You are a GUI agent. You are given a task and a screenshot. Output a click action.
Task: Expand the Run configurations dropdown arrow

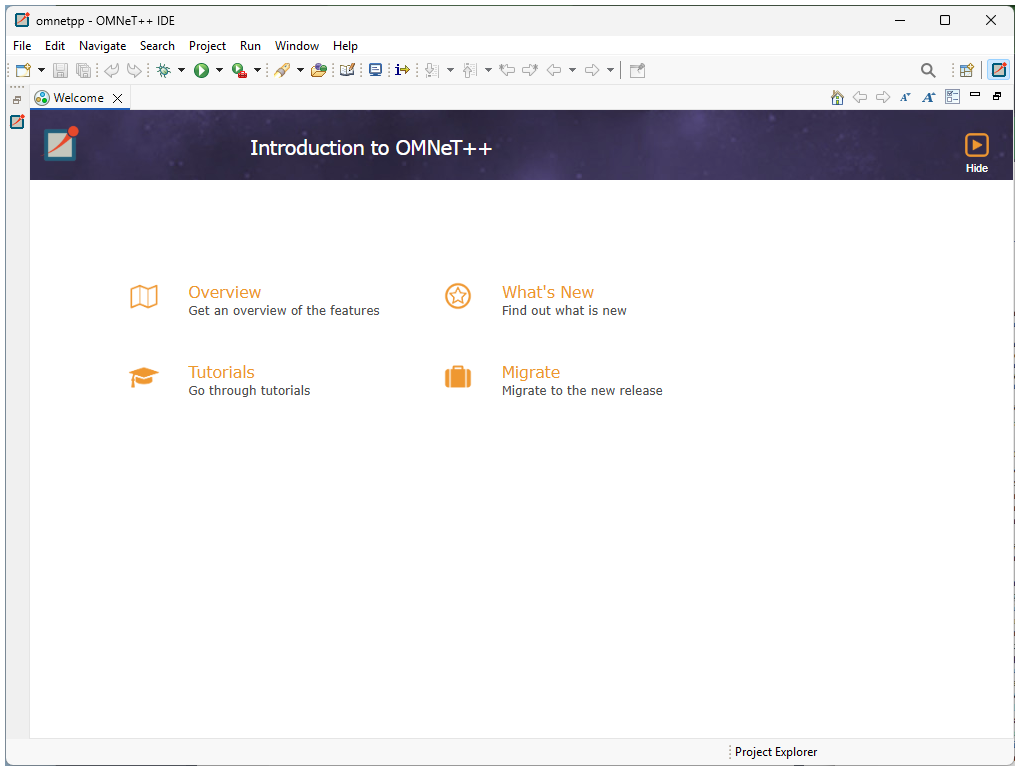tap(219, 70)
